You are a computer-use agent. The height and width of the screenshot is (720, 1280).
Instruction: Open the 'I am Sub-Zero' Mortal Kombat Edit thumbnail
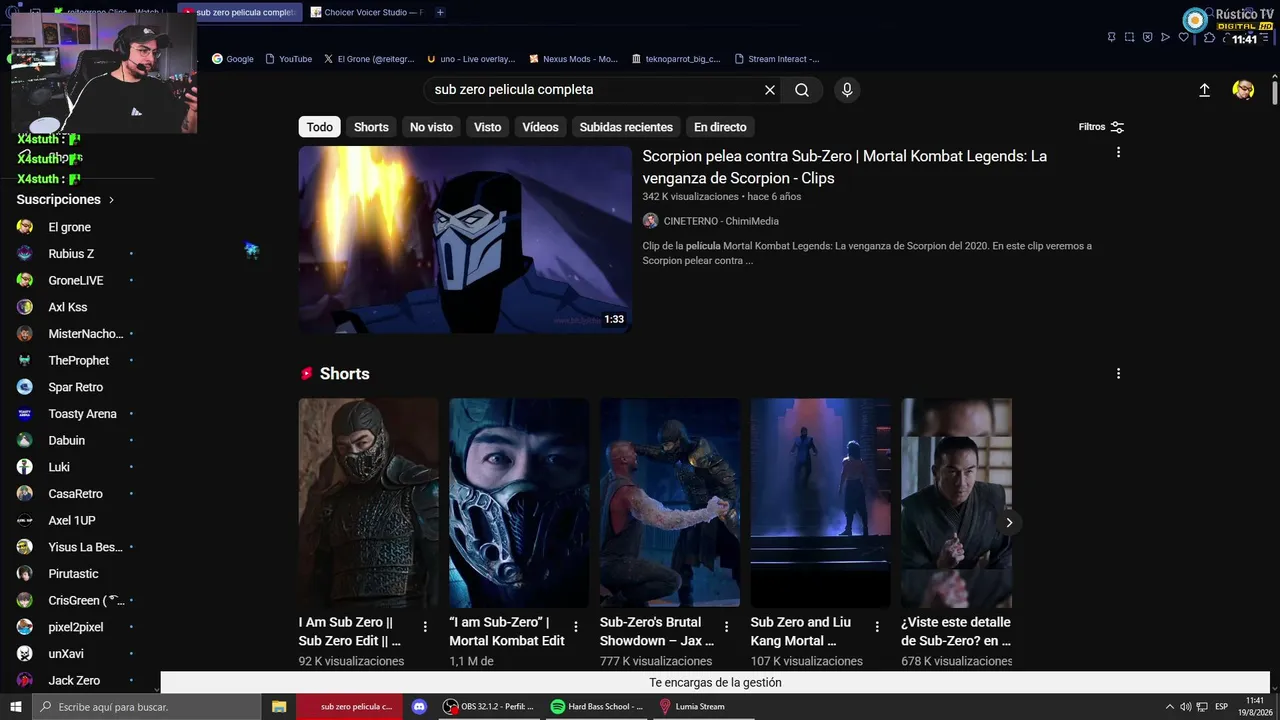click(519, 503)
